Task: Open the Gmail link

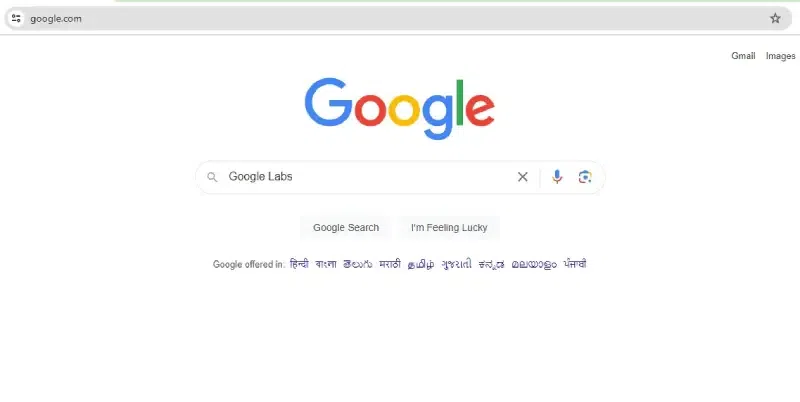Action: [743, 56]
